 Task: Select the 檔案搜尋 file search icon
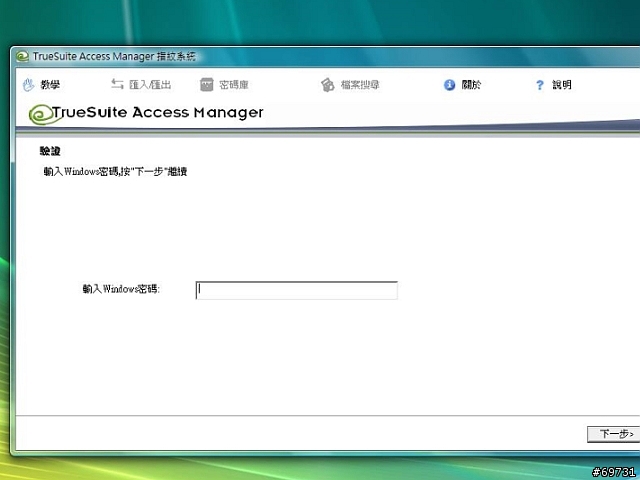[x=327, y=84]
